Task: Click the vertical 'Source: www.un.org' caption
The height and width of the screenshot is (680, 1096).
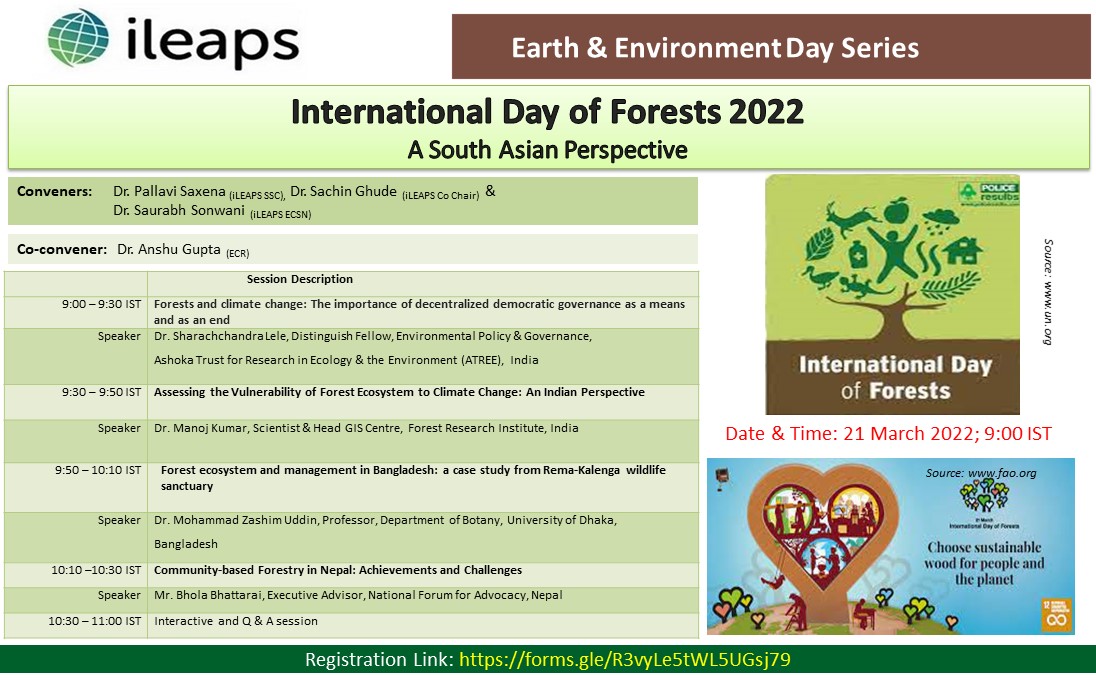Action: coord(1048,291)
